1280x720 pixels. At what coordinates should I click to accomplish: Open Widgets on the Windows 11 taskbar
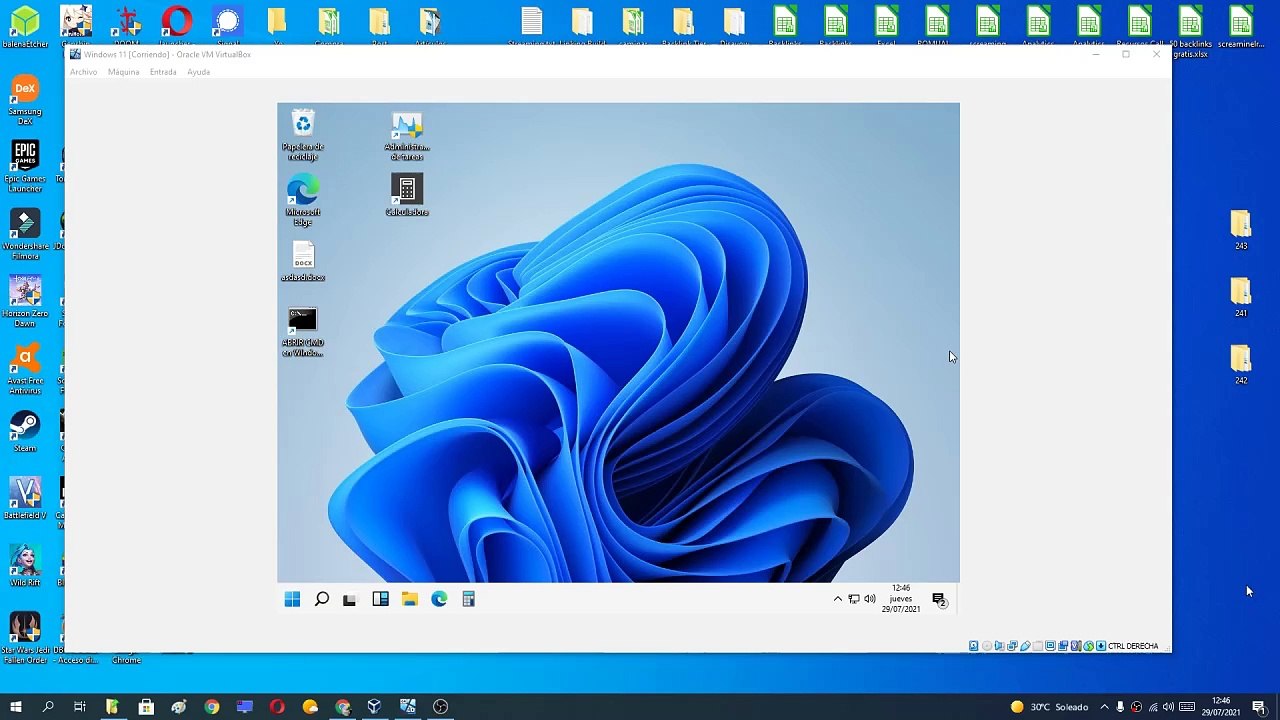[x=380, y=599]
